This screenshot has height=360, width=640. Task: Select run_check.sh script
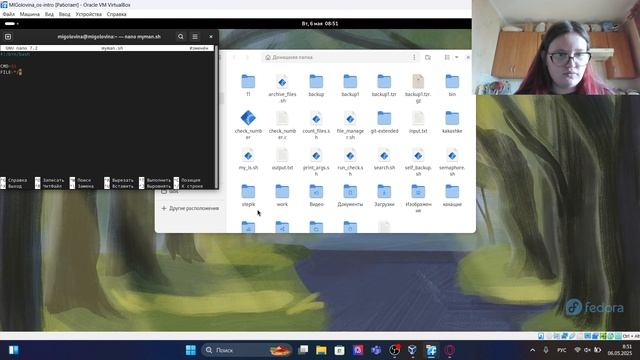pyautogui.click(x=350, y=162)
